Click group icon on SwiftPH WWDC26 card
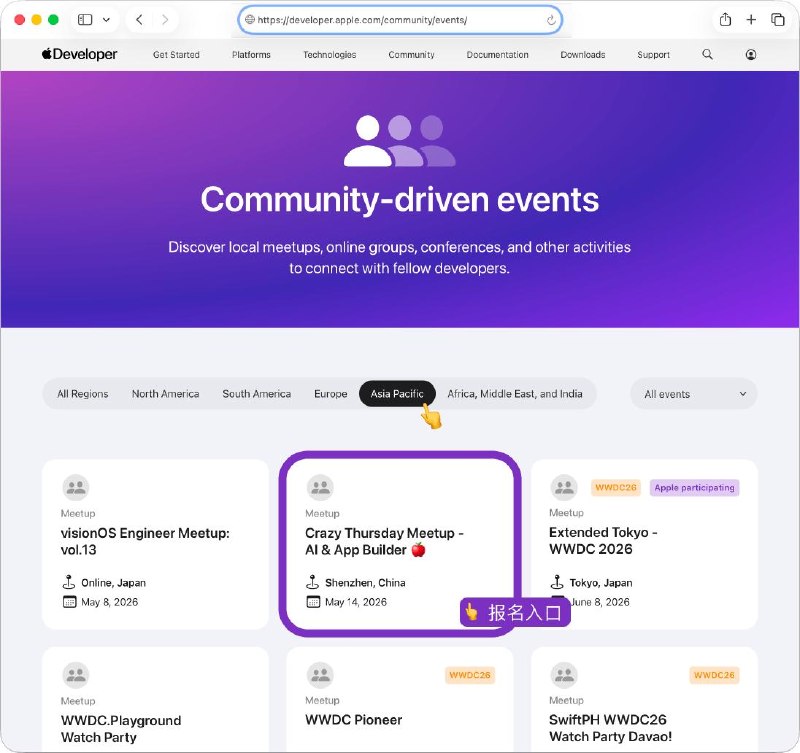The height and width of the screenshot is (753, 800). click(564, 674)
